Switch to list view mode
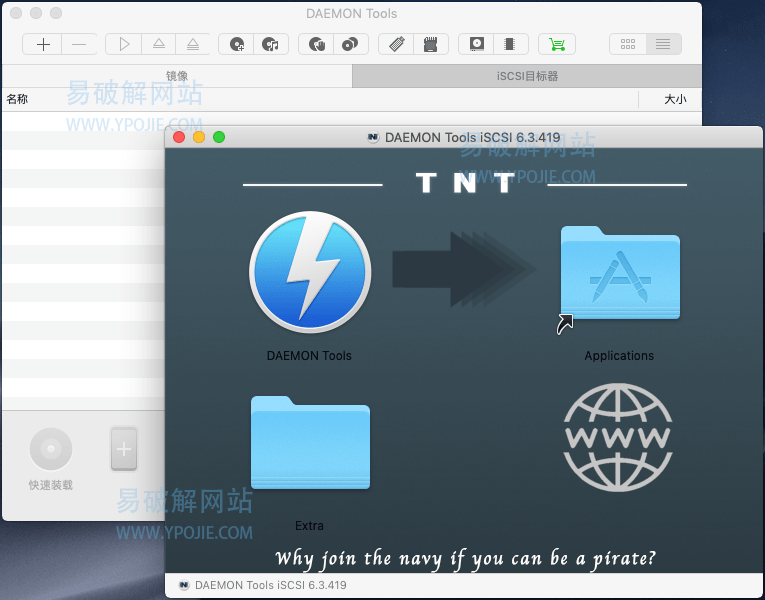Image resolution: width=765 pixels, height=600 pixels. coord(662,44)
